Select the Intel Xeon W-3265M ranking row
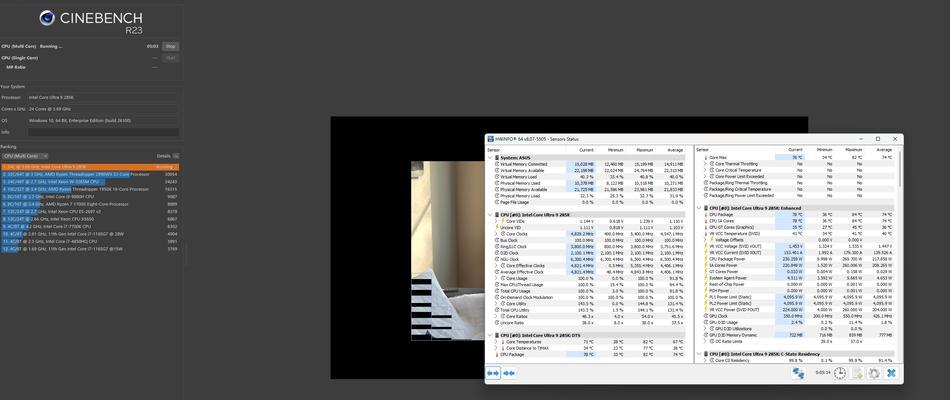Viewport: 950px width, 400px height. 90,181
